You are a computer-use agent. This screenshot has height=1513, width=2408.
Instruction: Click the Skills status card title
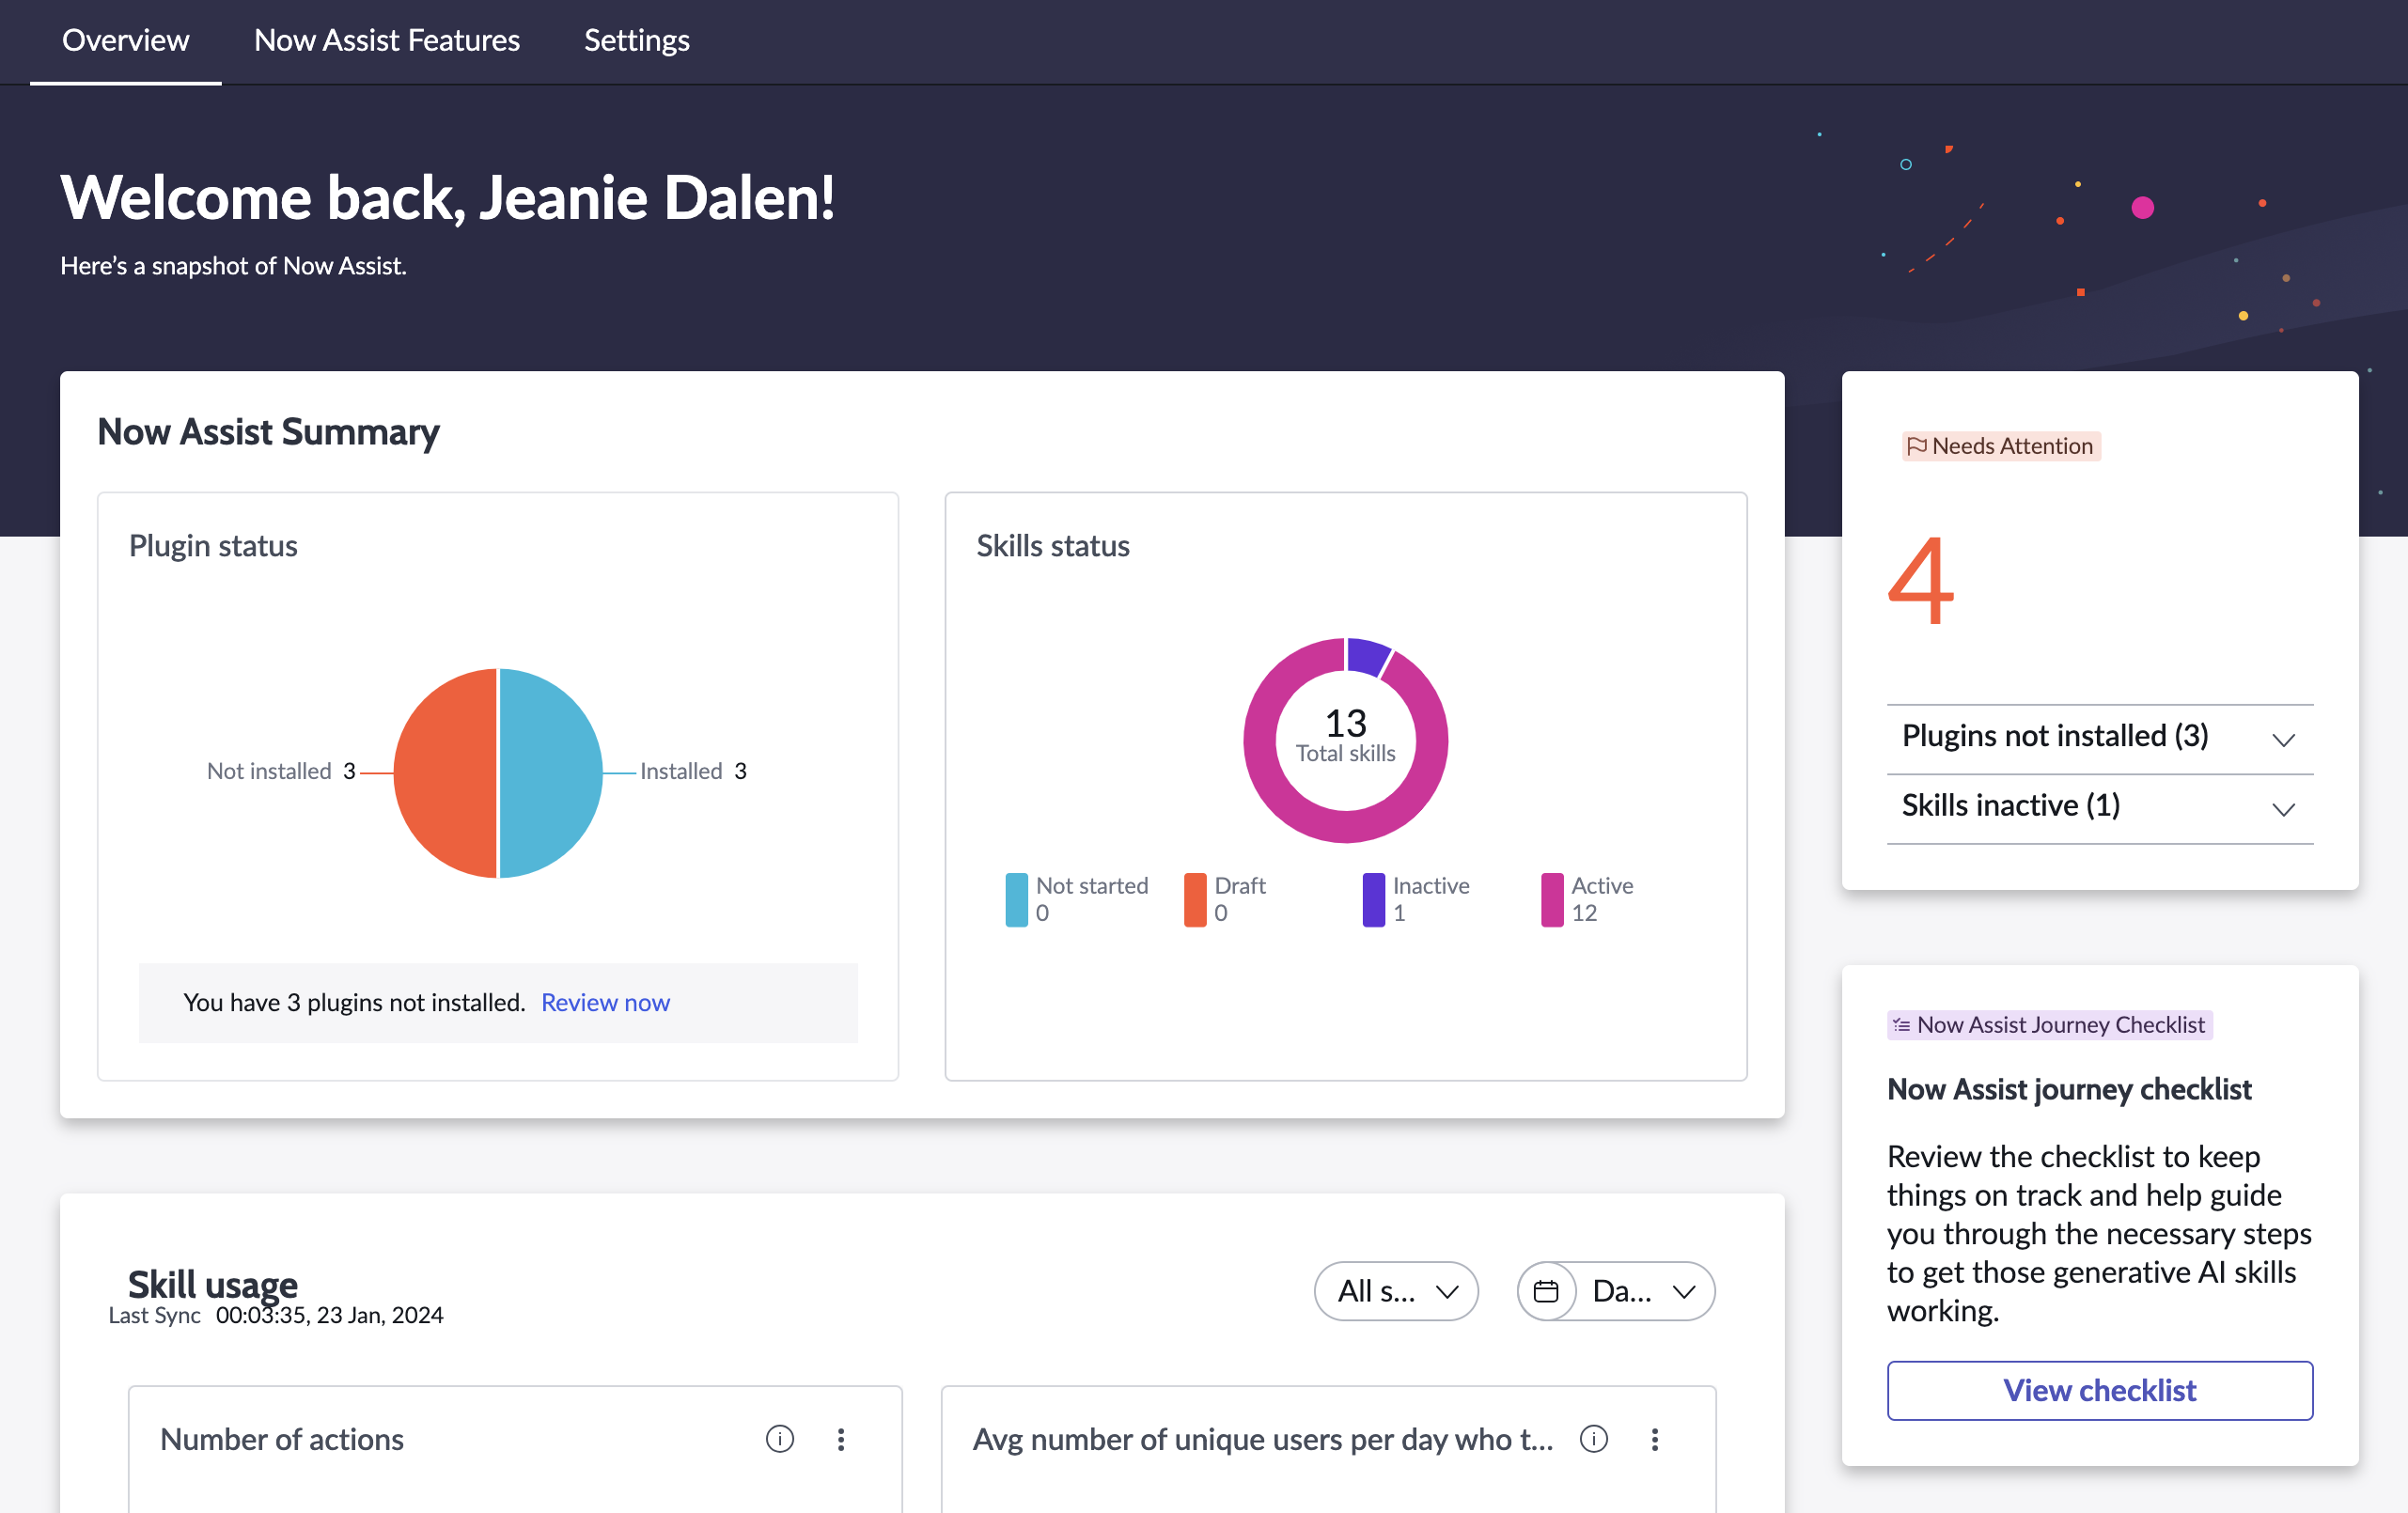click(1053, 546)
